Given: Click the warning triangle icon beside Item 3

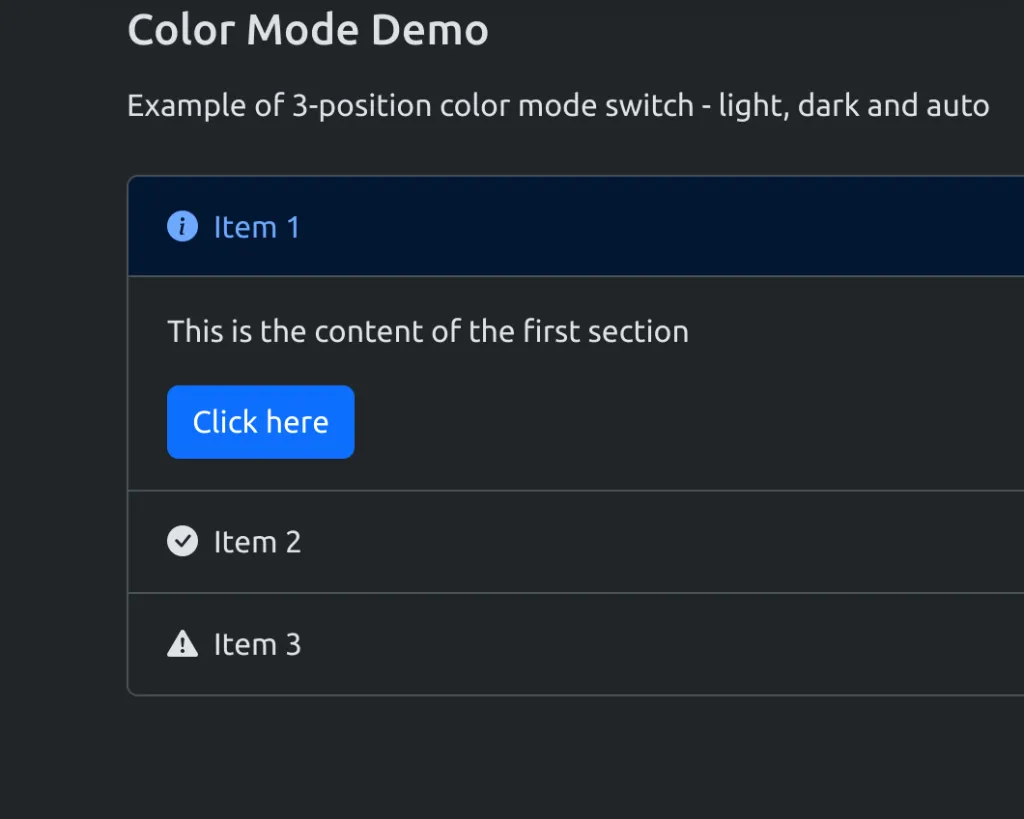Looking at the screenshot, I should (182, 645).
